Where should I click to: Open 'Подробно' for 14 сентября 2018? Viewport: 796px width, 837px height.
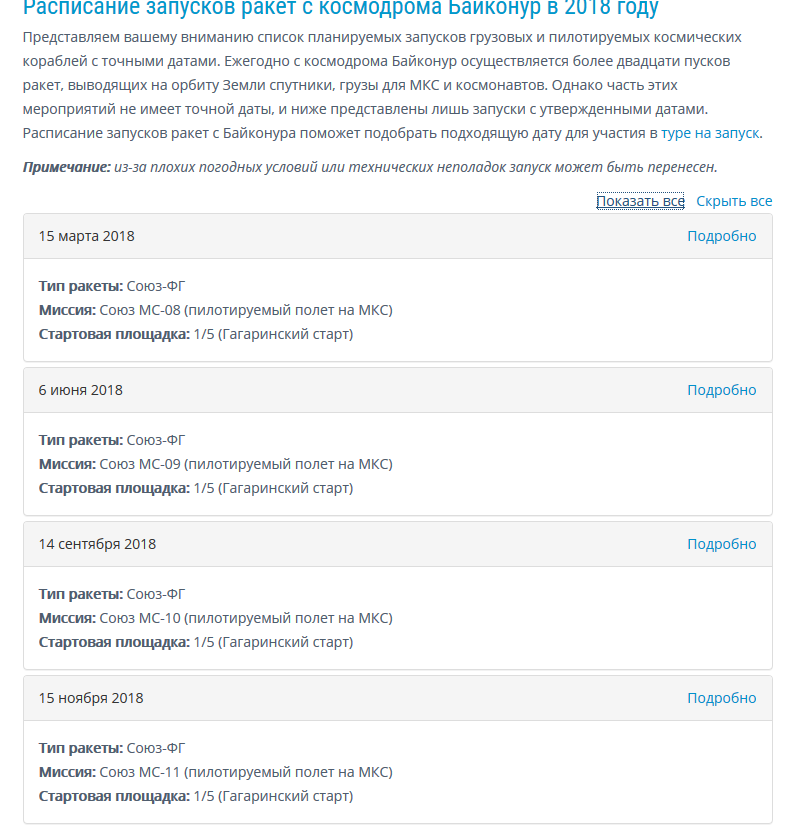(721, 544)
